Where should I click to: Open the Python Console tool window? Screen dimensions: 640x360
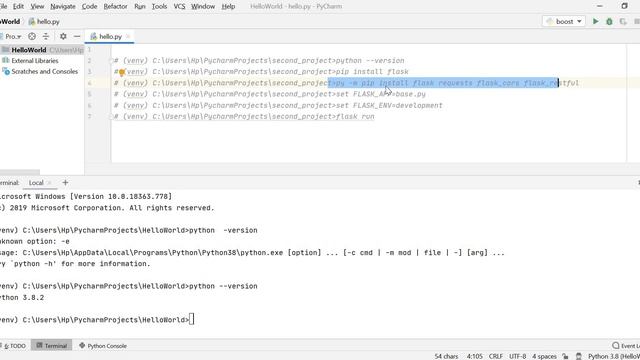click(x=103, y=346)
